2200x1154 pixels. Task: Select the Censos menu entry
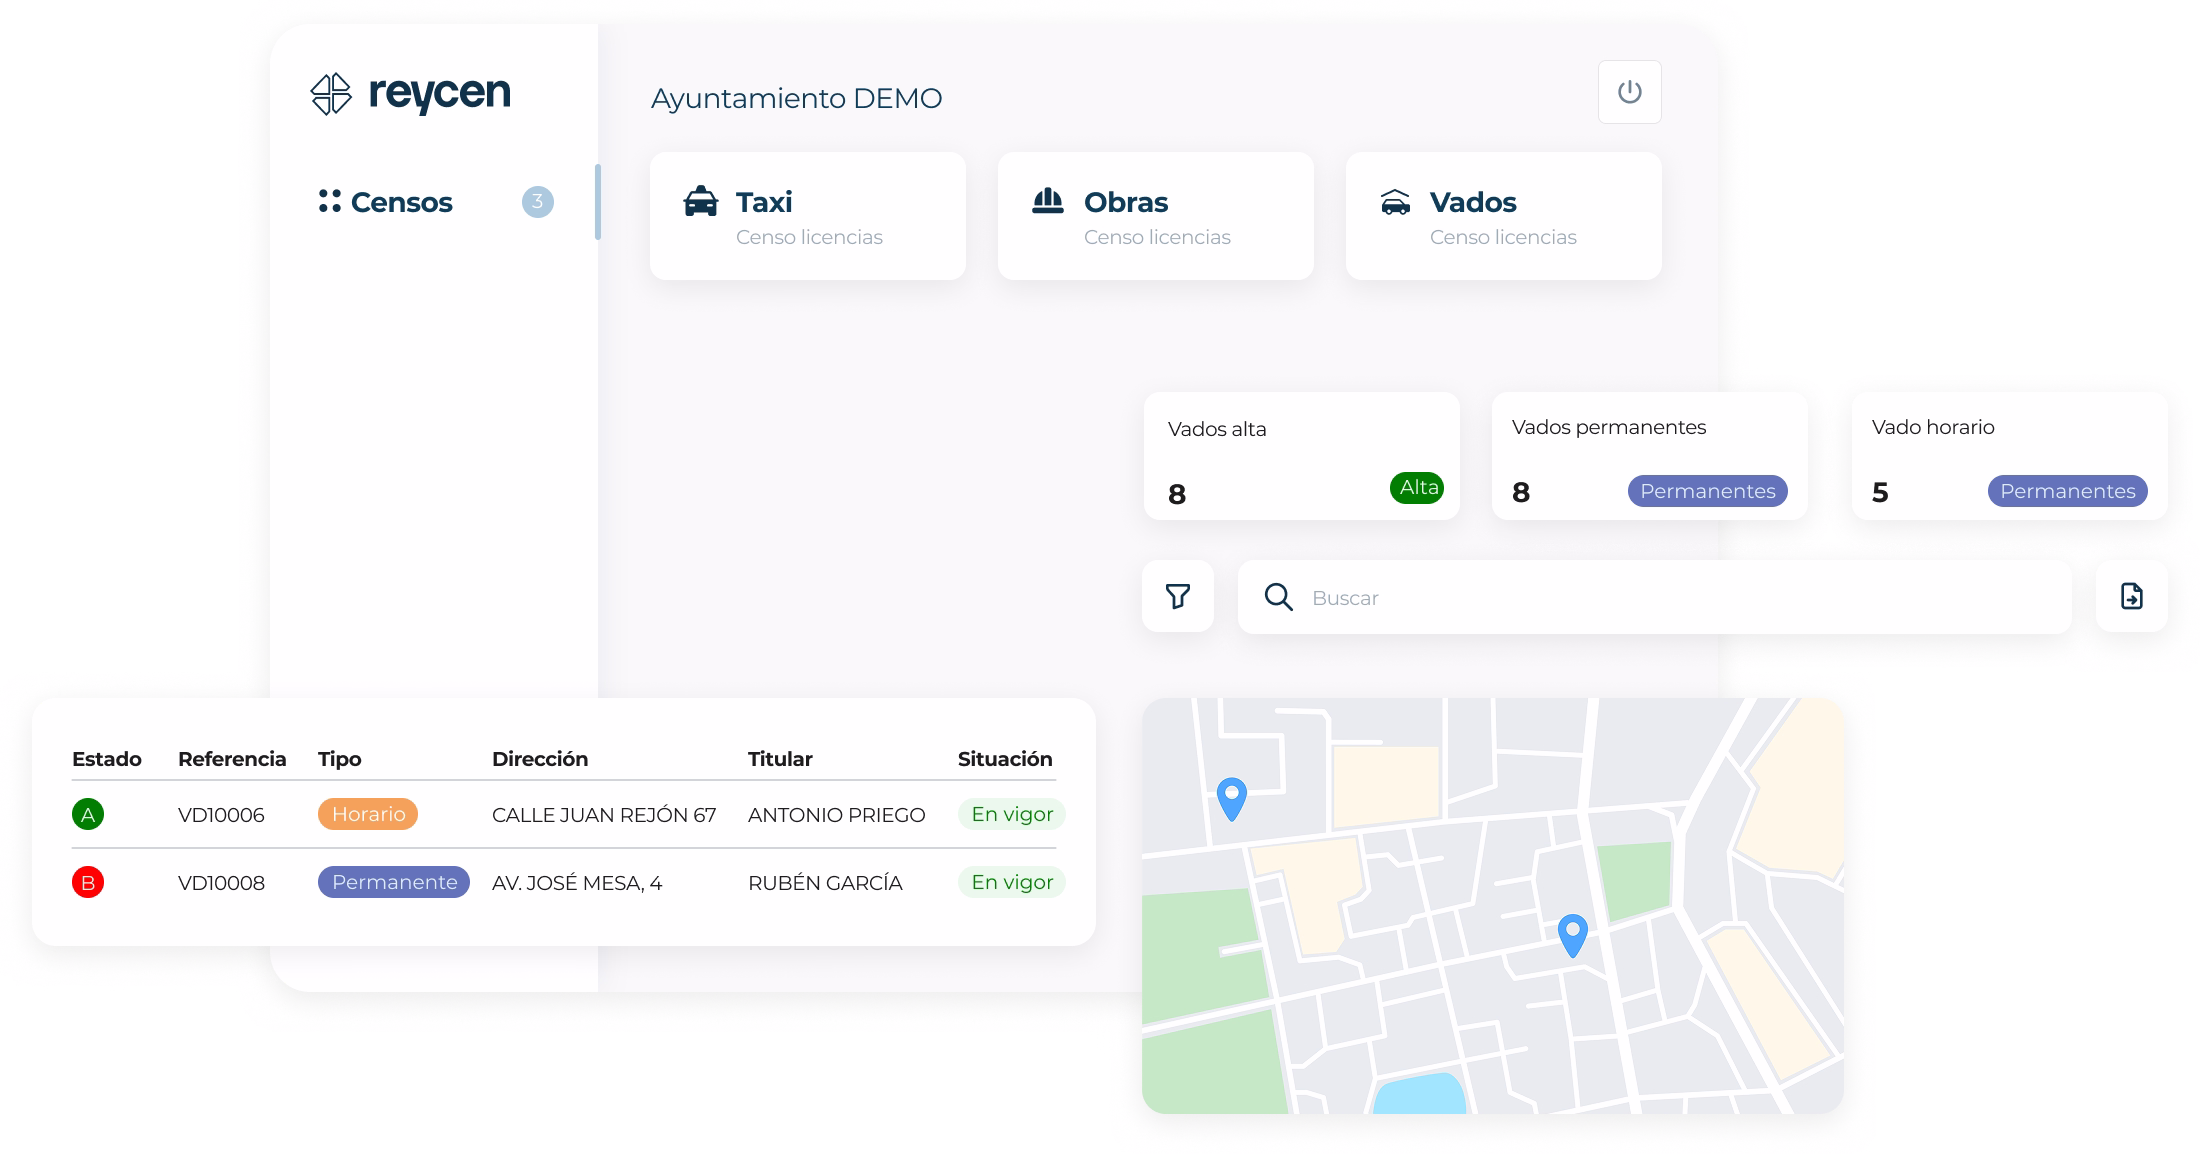pyautogui.click(x=400, y=201)
